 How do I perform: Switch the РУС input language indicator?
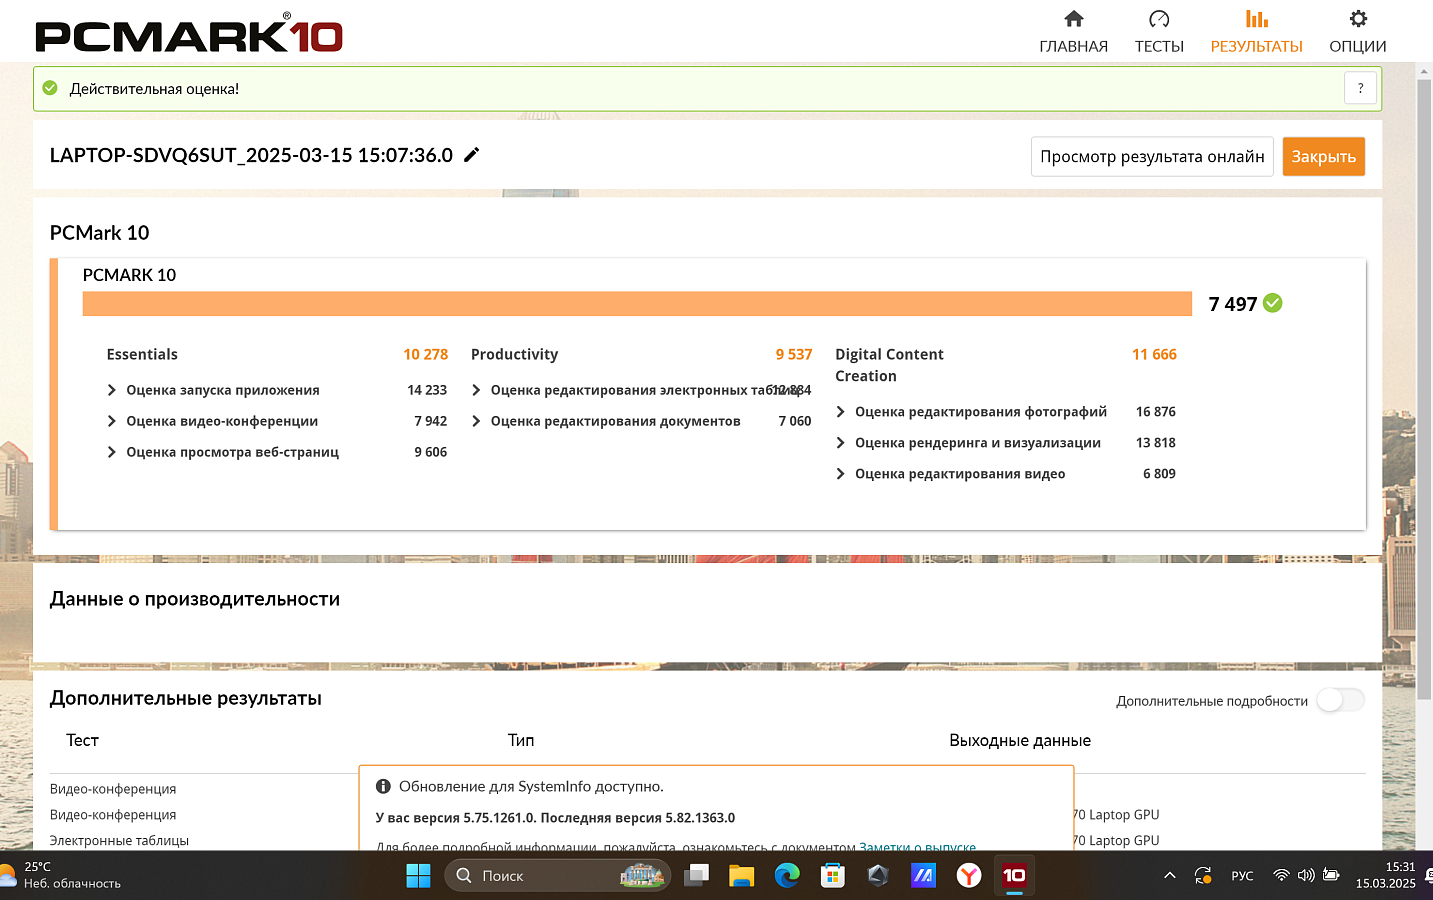point(1242,876)
